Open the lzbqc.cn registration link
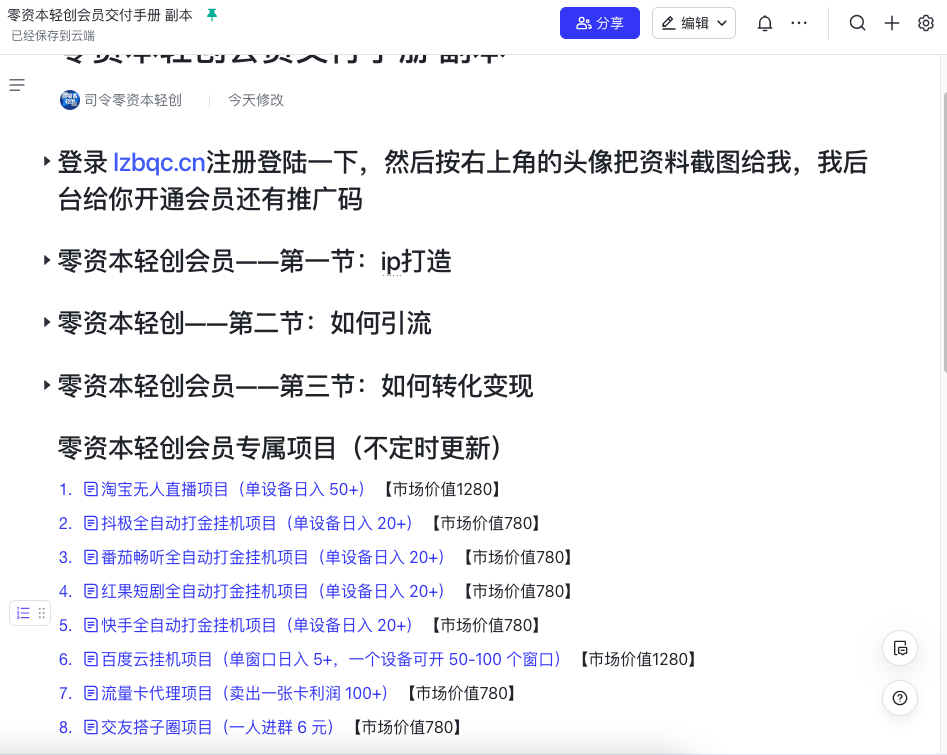The image size is (947, 755). pos(158,162)
